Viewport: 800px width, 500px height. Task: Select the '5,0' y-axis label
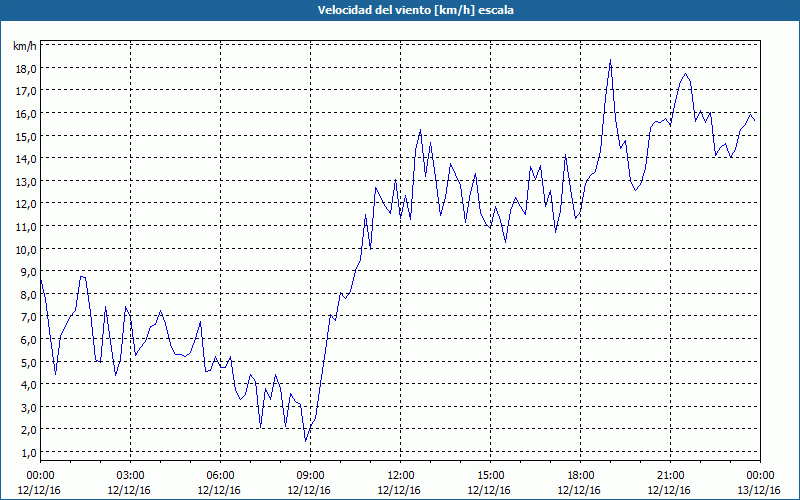29,362
